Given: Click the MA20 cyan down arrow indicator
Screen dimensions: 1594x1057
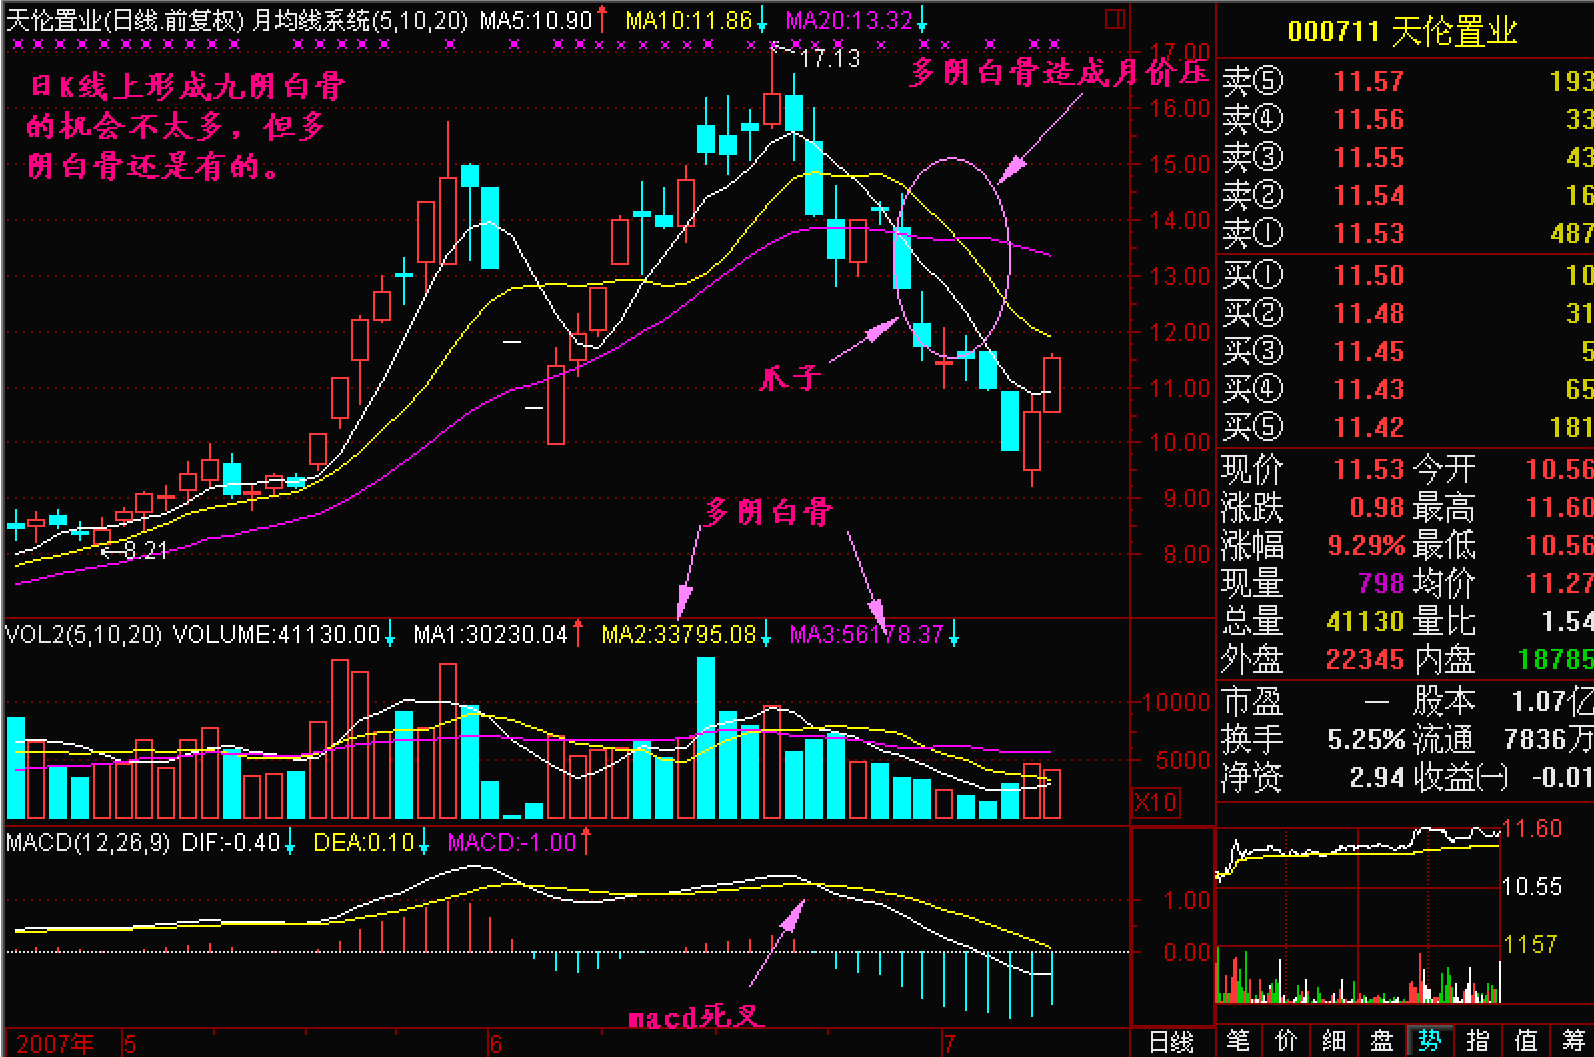Looking at the screenshot, I should 922,19.
